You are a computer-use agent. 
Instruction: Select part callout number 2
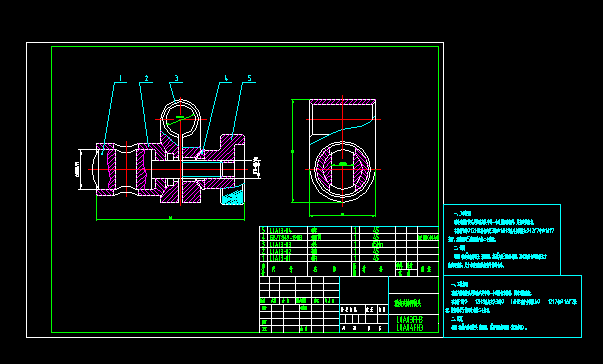(146, 78)
